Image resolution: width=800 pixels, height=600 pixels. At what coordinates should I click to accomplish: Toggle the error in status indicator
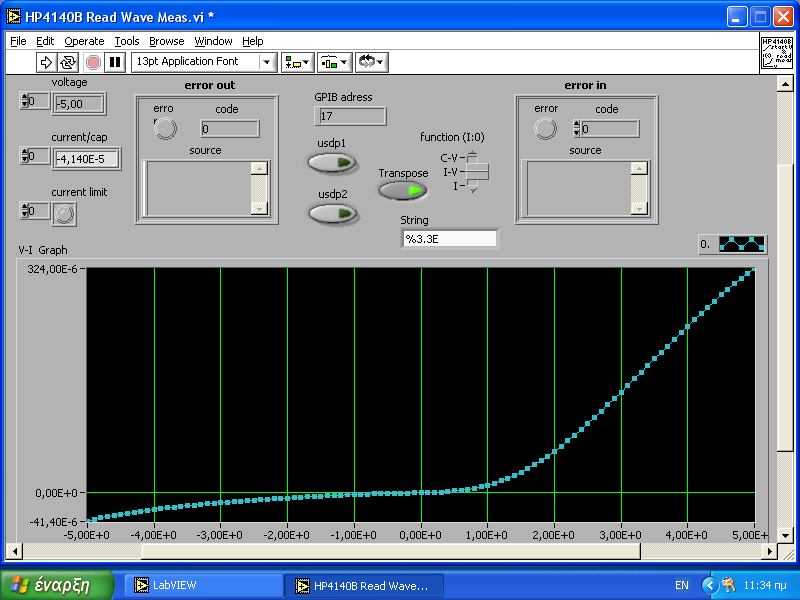tap(545, 129)
